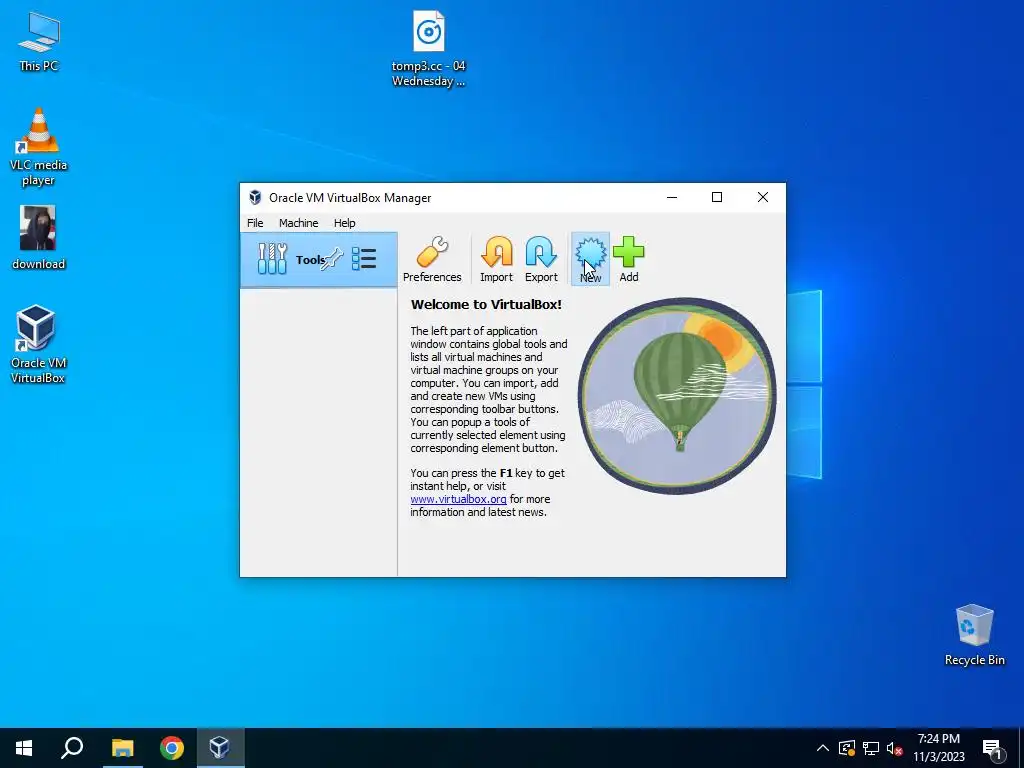Screen dimensions: 1024x768
Task: Click the security warning tray icon
Action: pyautogui.click(x=847, y=748)
